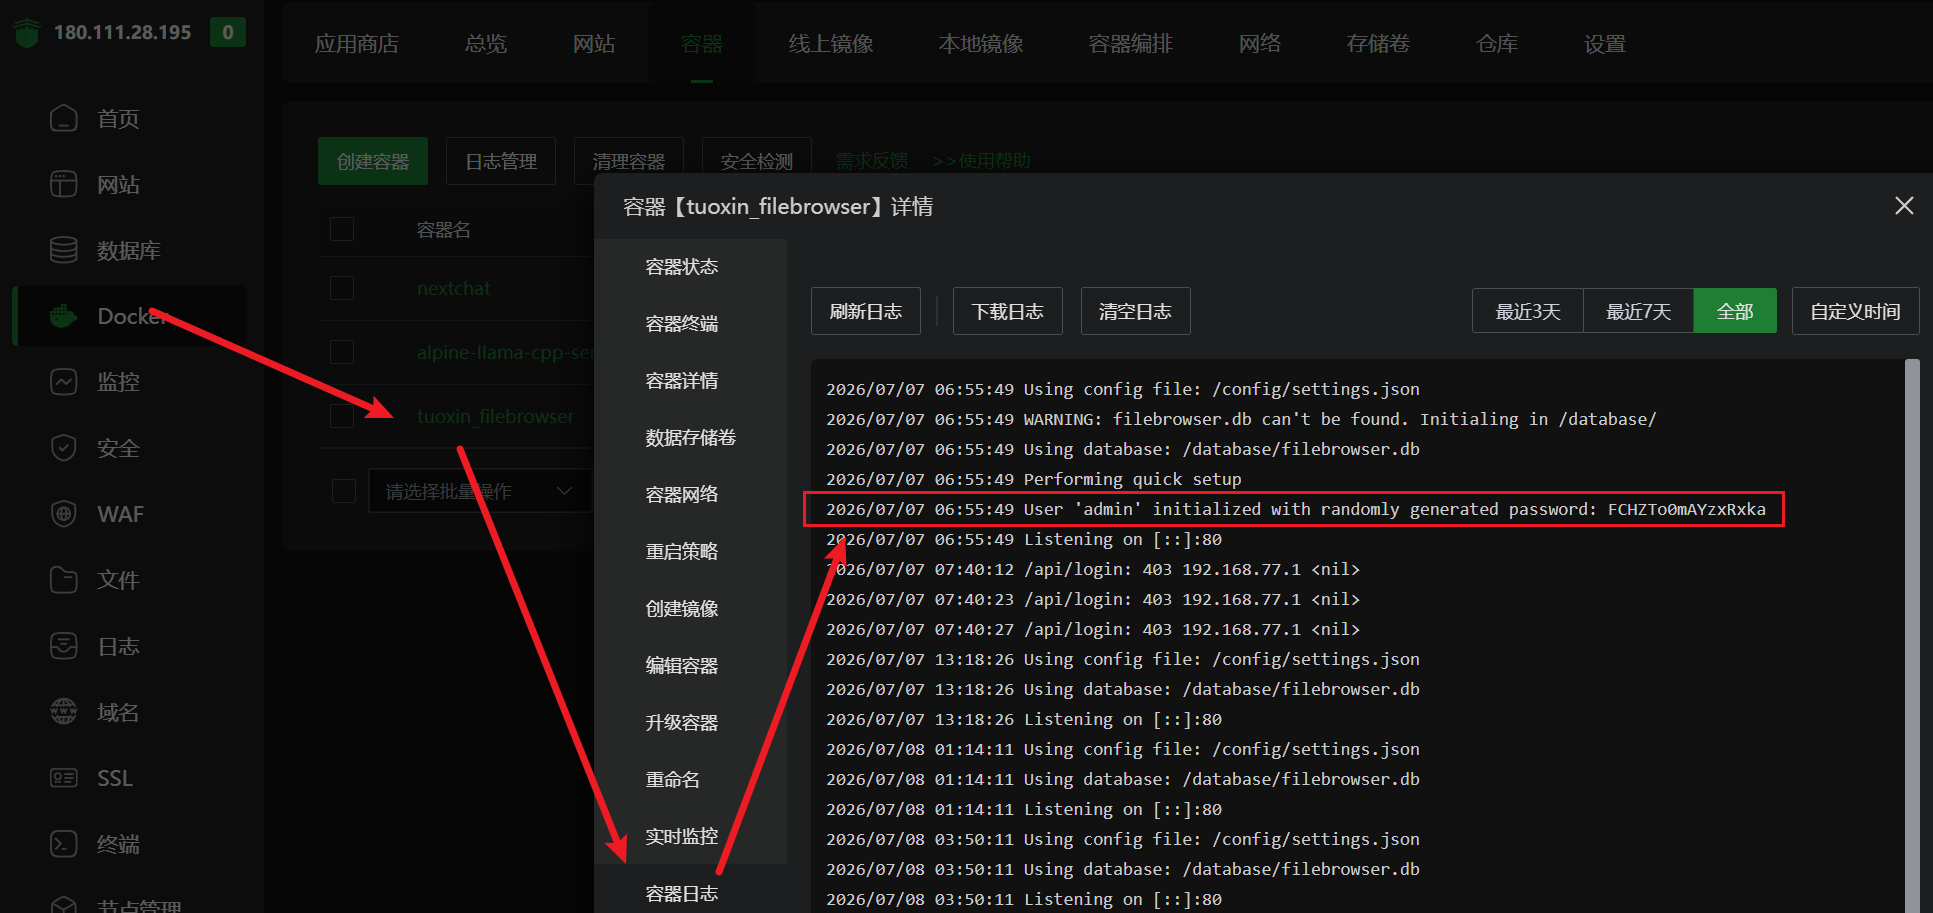Click the 安全 shield icon
The height and width of the screenshot is (913, 1933).
pos(63,448)
